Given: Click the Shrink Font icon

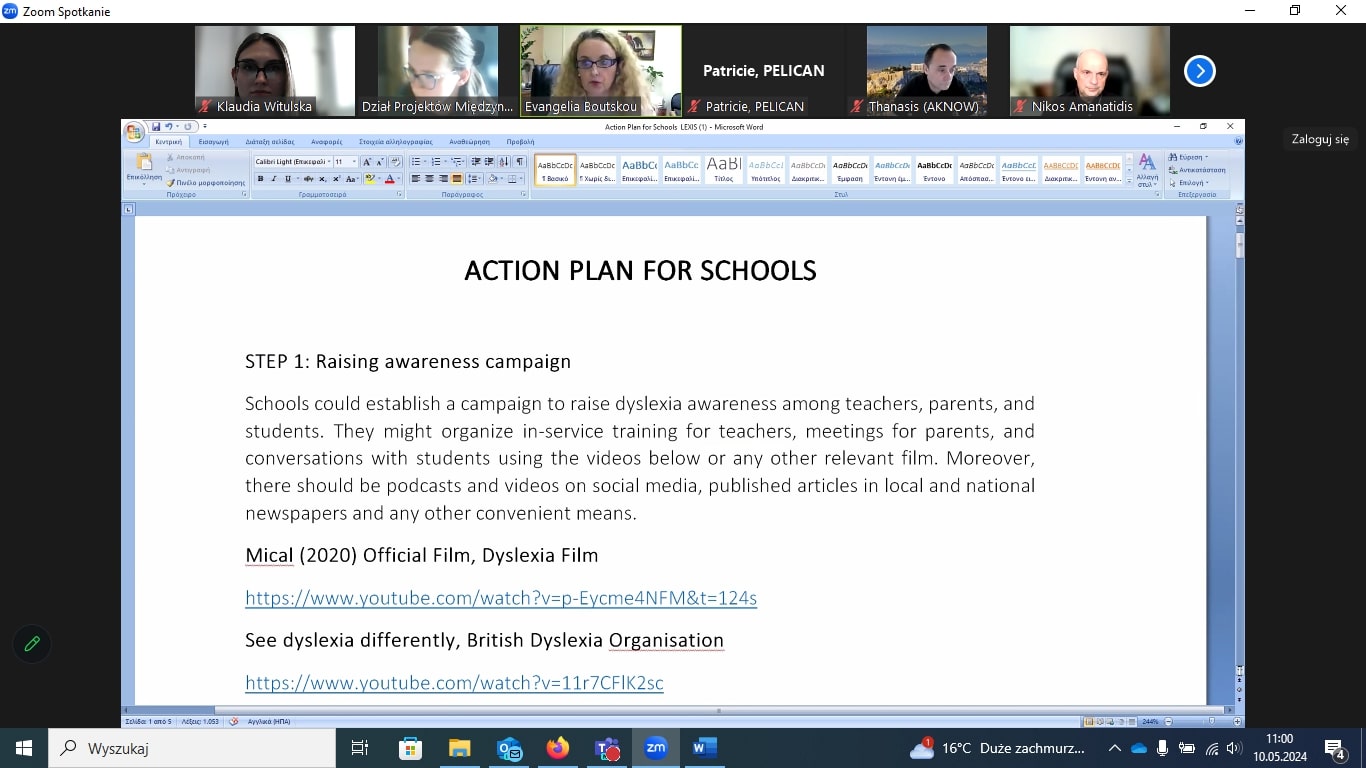Looking at the screenshot, I should [379, 162].
